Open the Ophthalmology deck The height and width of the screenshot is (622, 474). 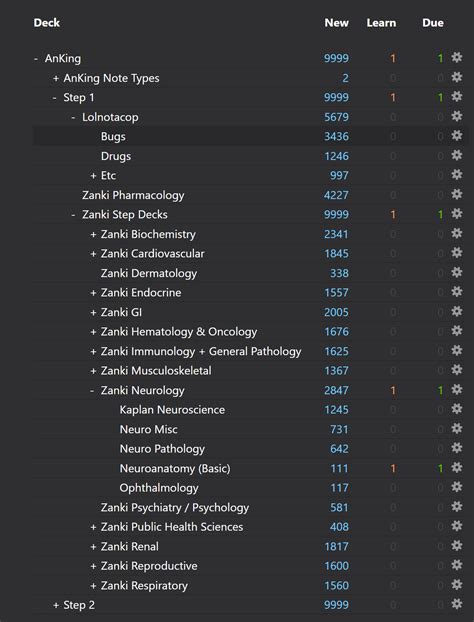coord(159,488)
